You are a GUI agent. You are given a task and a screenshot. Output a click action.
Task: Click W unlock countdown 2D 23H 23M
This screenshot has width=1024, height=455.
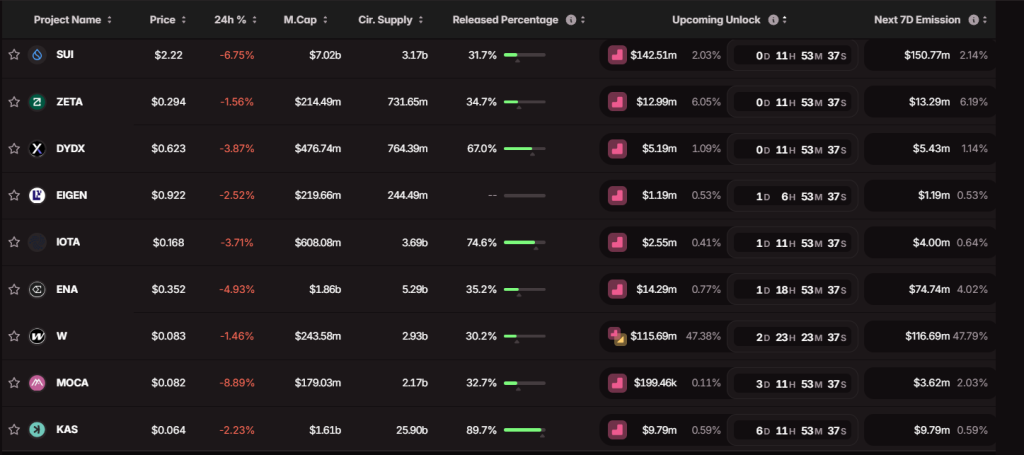click(792, 336)
